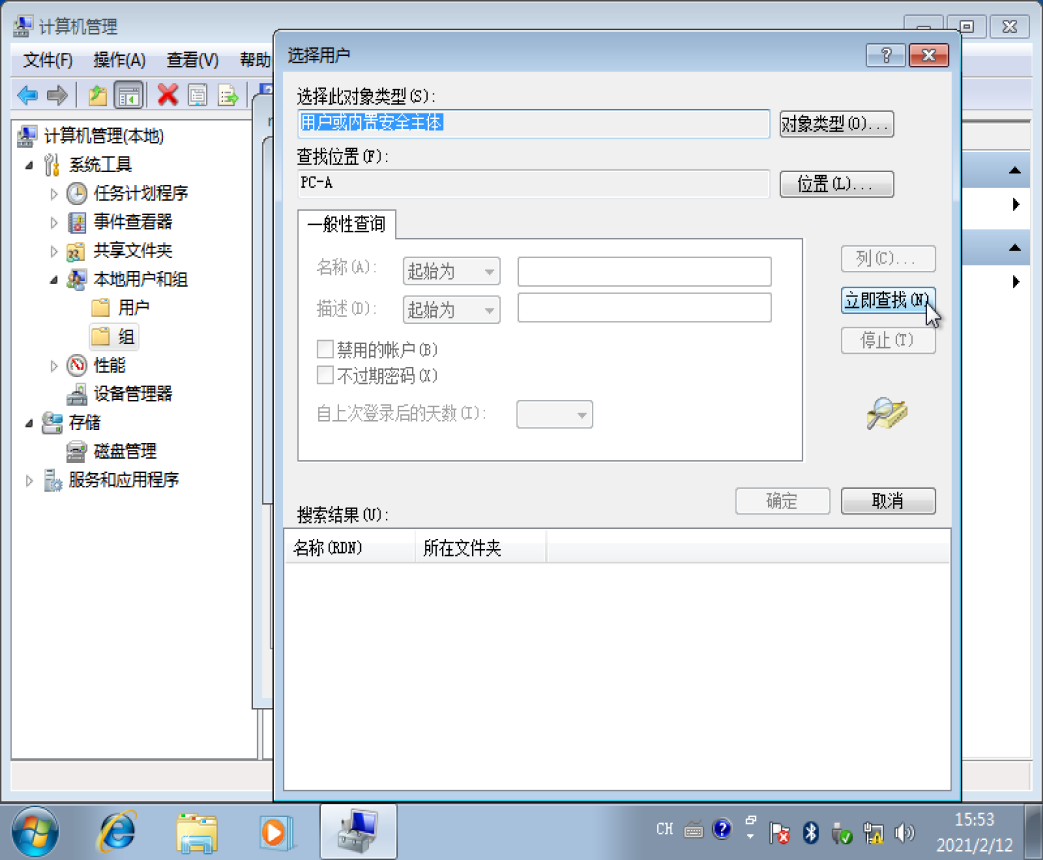Click the 名称 query text field
Screen dimensions: 1043x860
click(645, 271)
